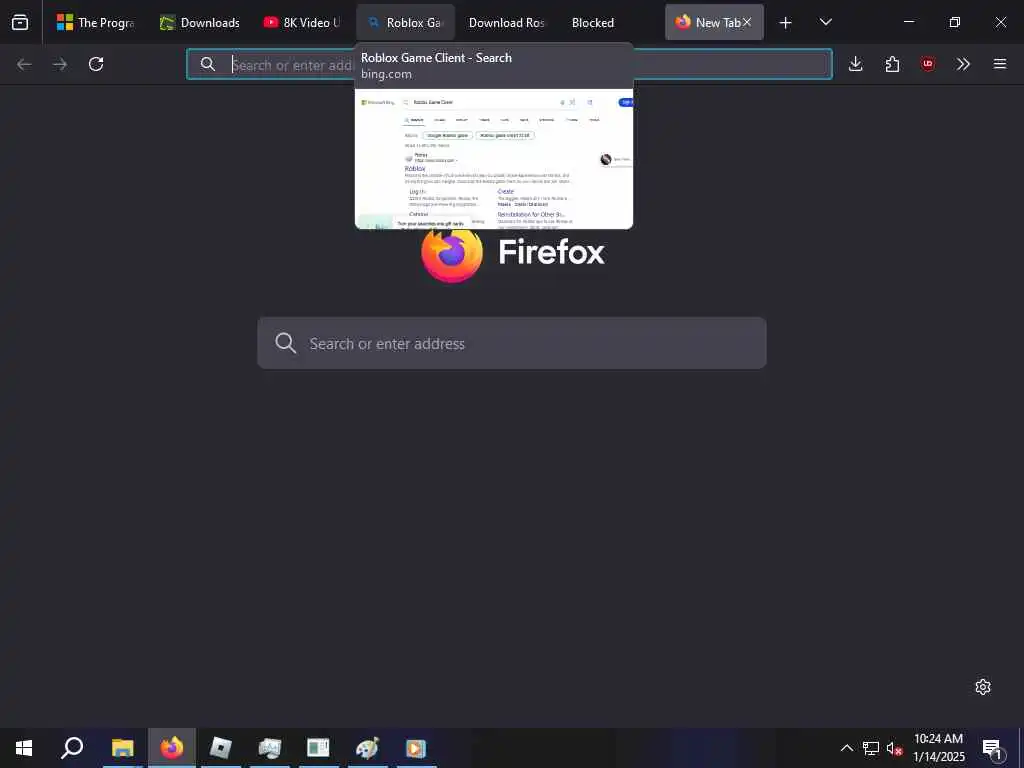Open network status tray icon
The height and width of the screenshot is (768, 1024).
pyautogui.click(x=871, y=748)
